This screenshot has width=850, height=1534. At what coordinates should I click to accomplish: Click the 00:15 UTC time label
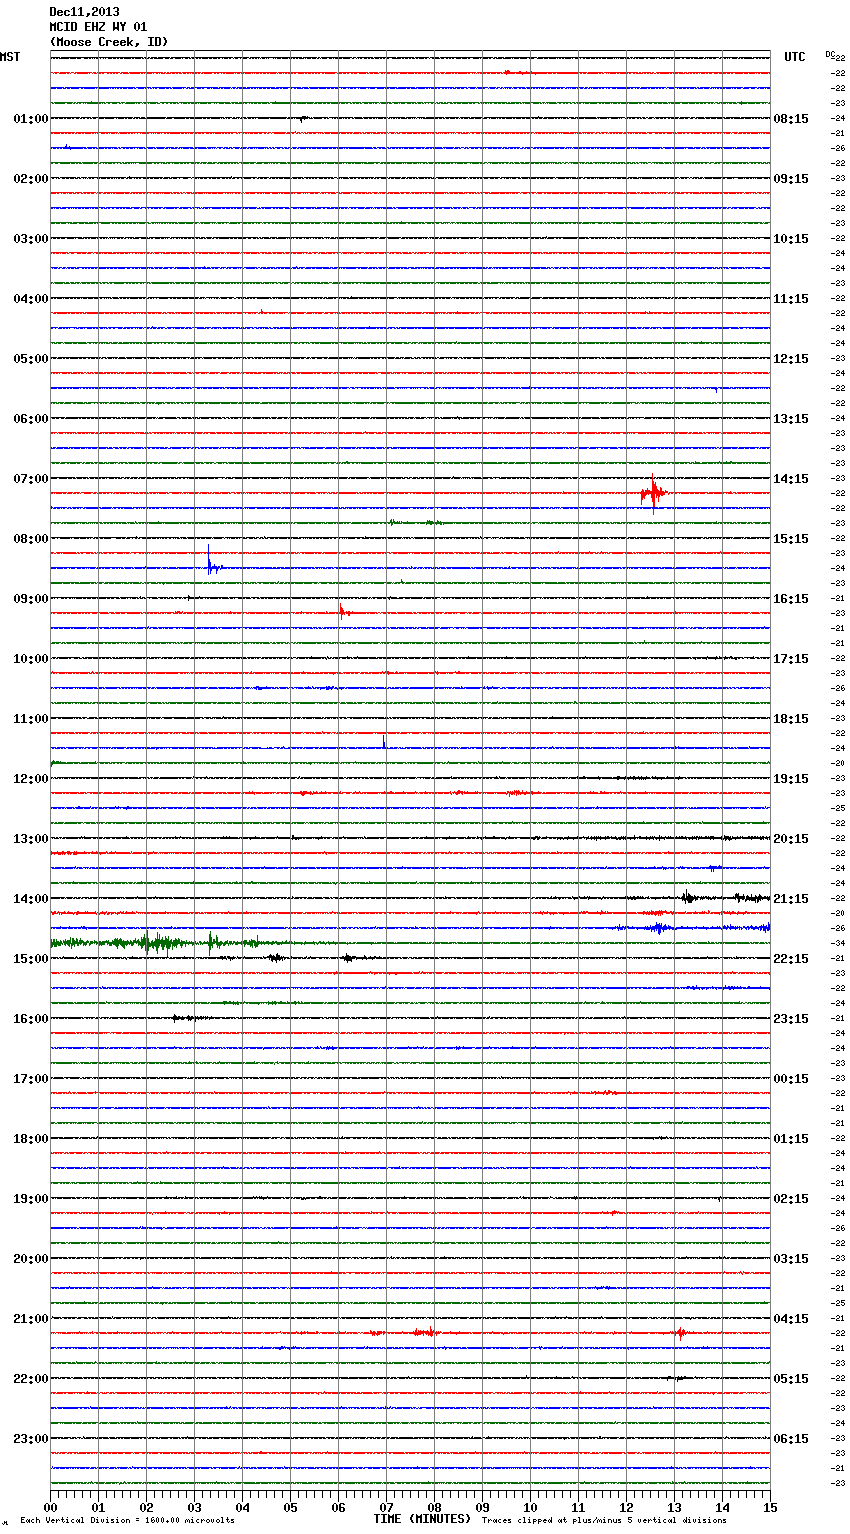tap(791, 1079)
